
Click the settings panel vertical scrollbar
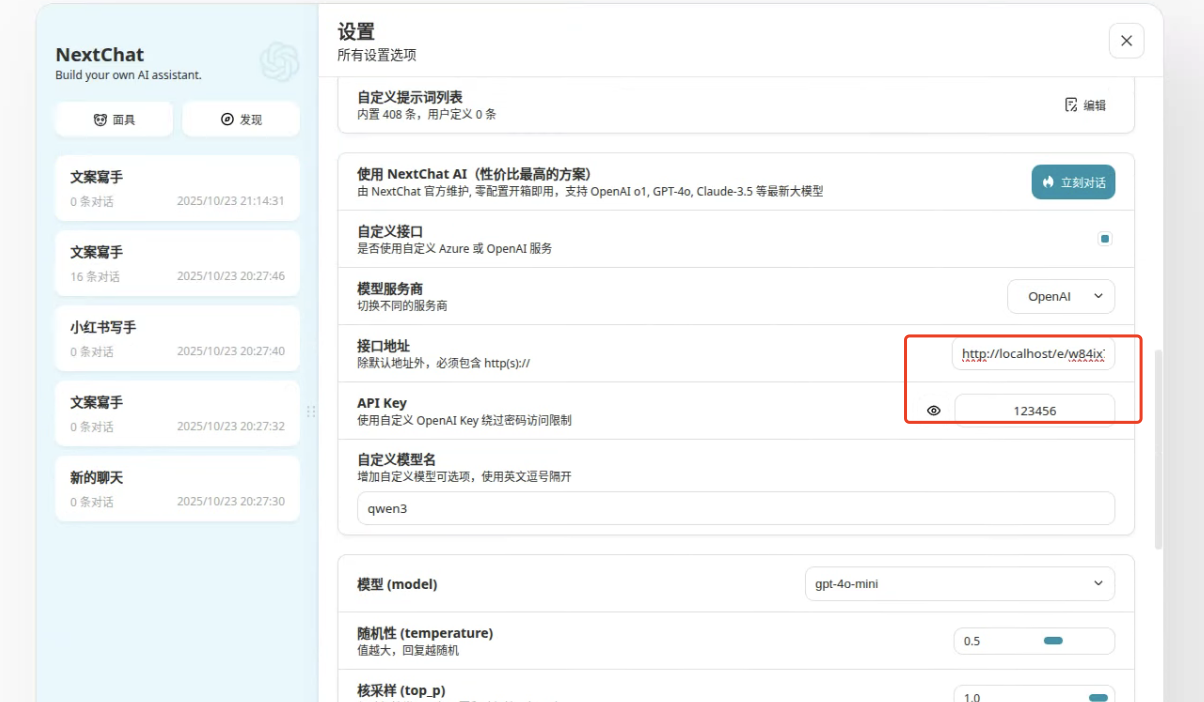1159,449
